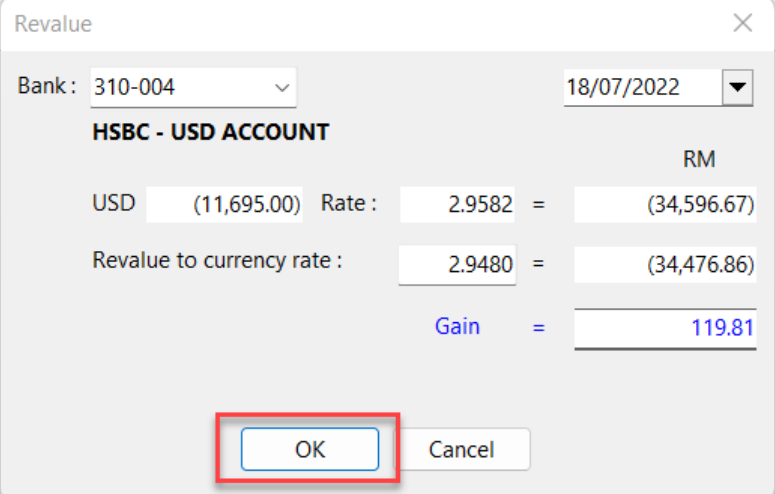Click the USD currency label
Screen dimensions: 775x494
[113, 204]
